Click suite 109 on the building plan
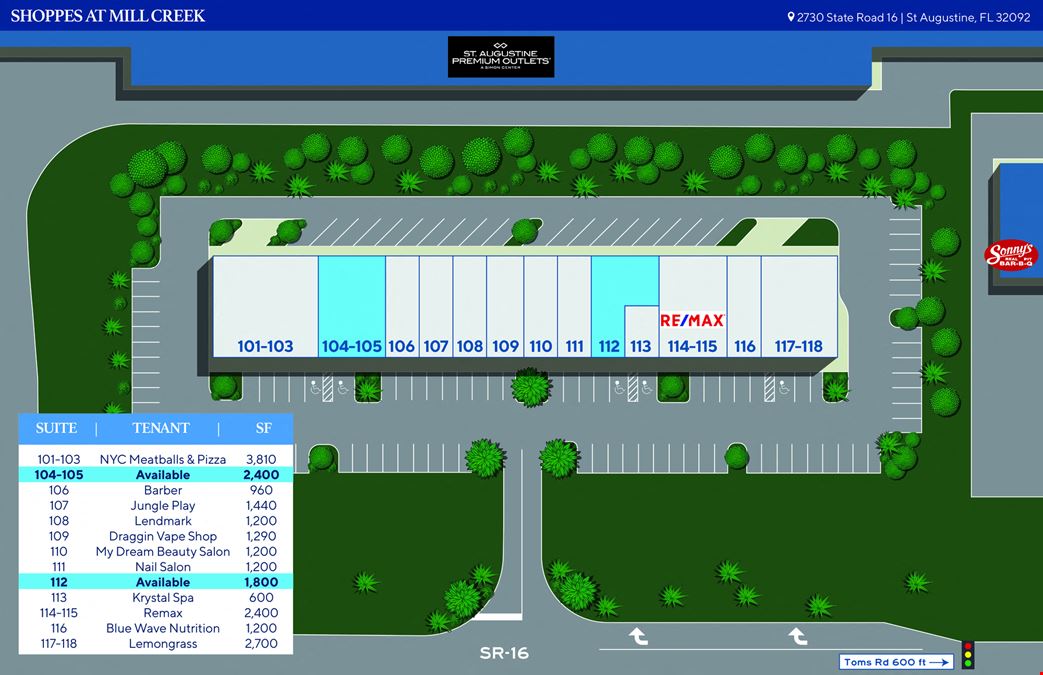The height and width of the screenshot is (675, 1043). [x=506, y=307]
